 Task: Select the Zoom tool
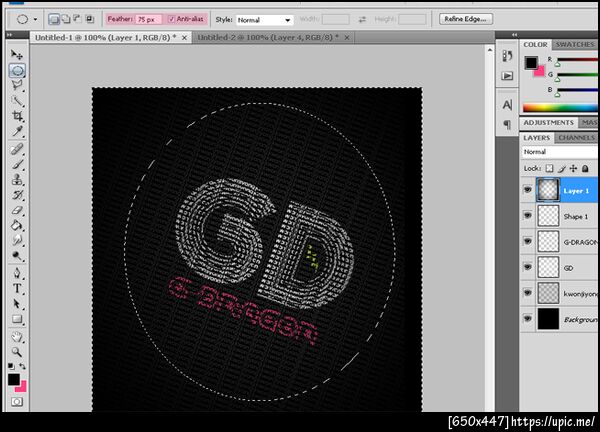point(17,352)
